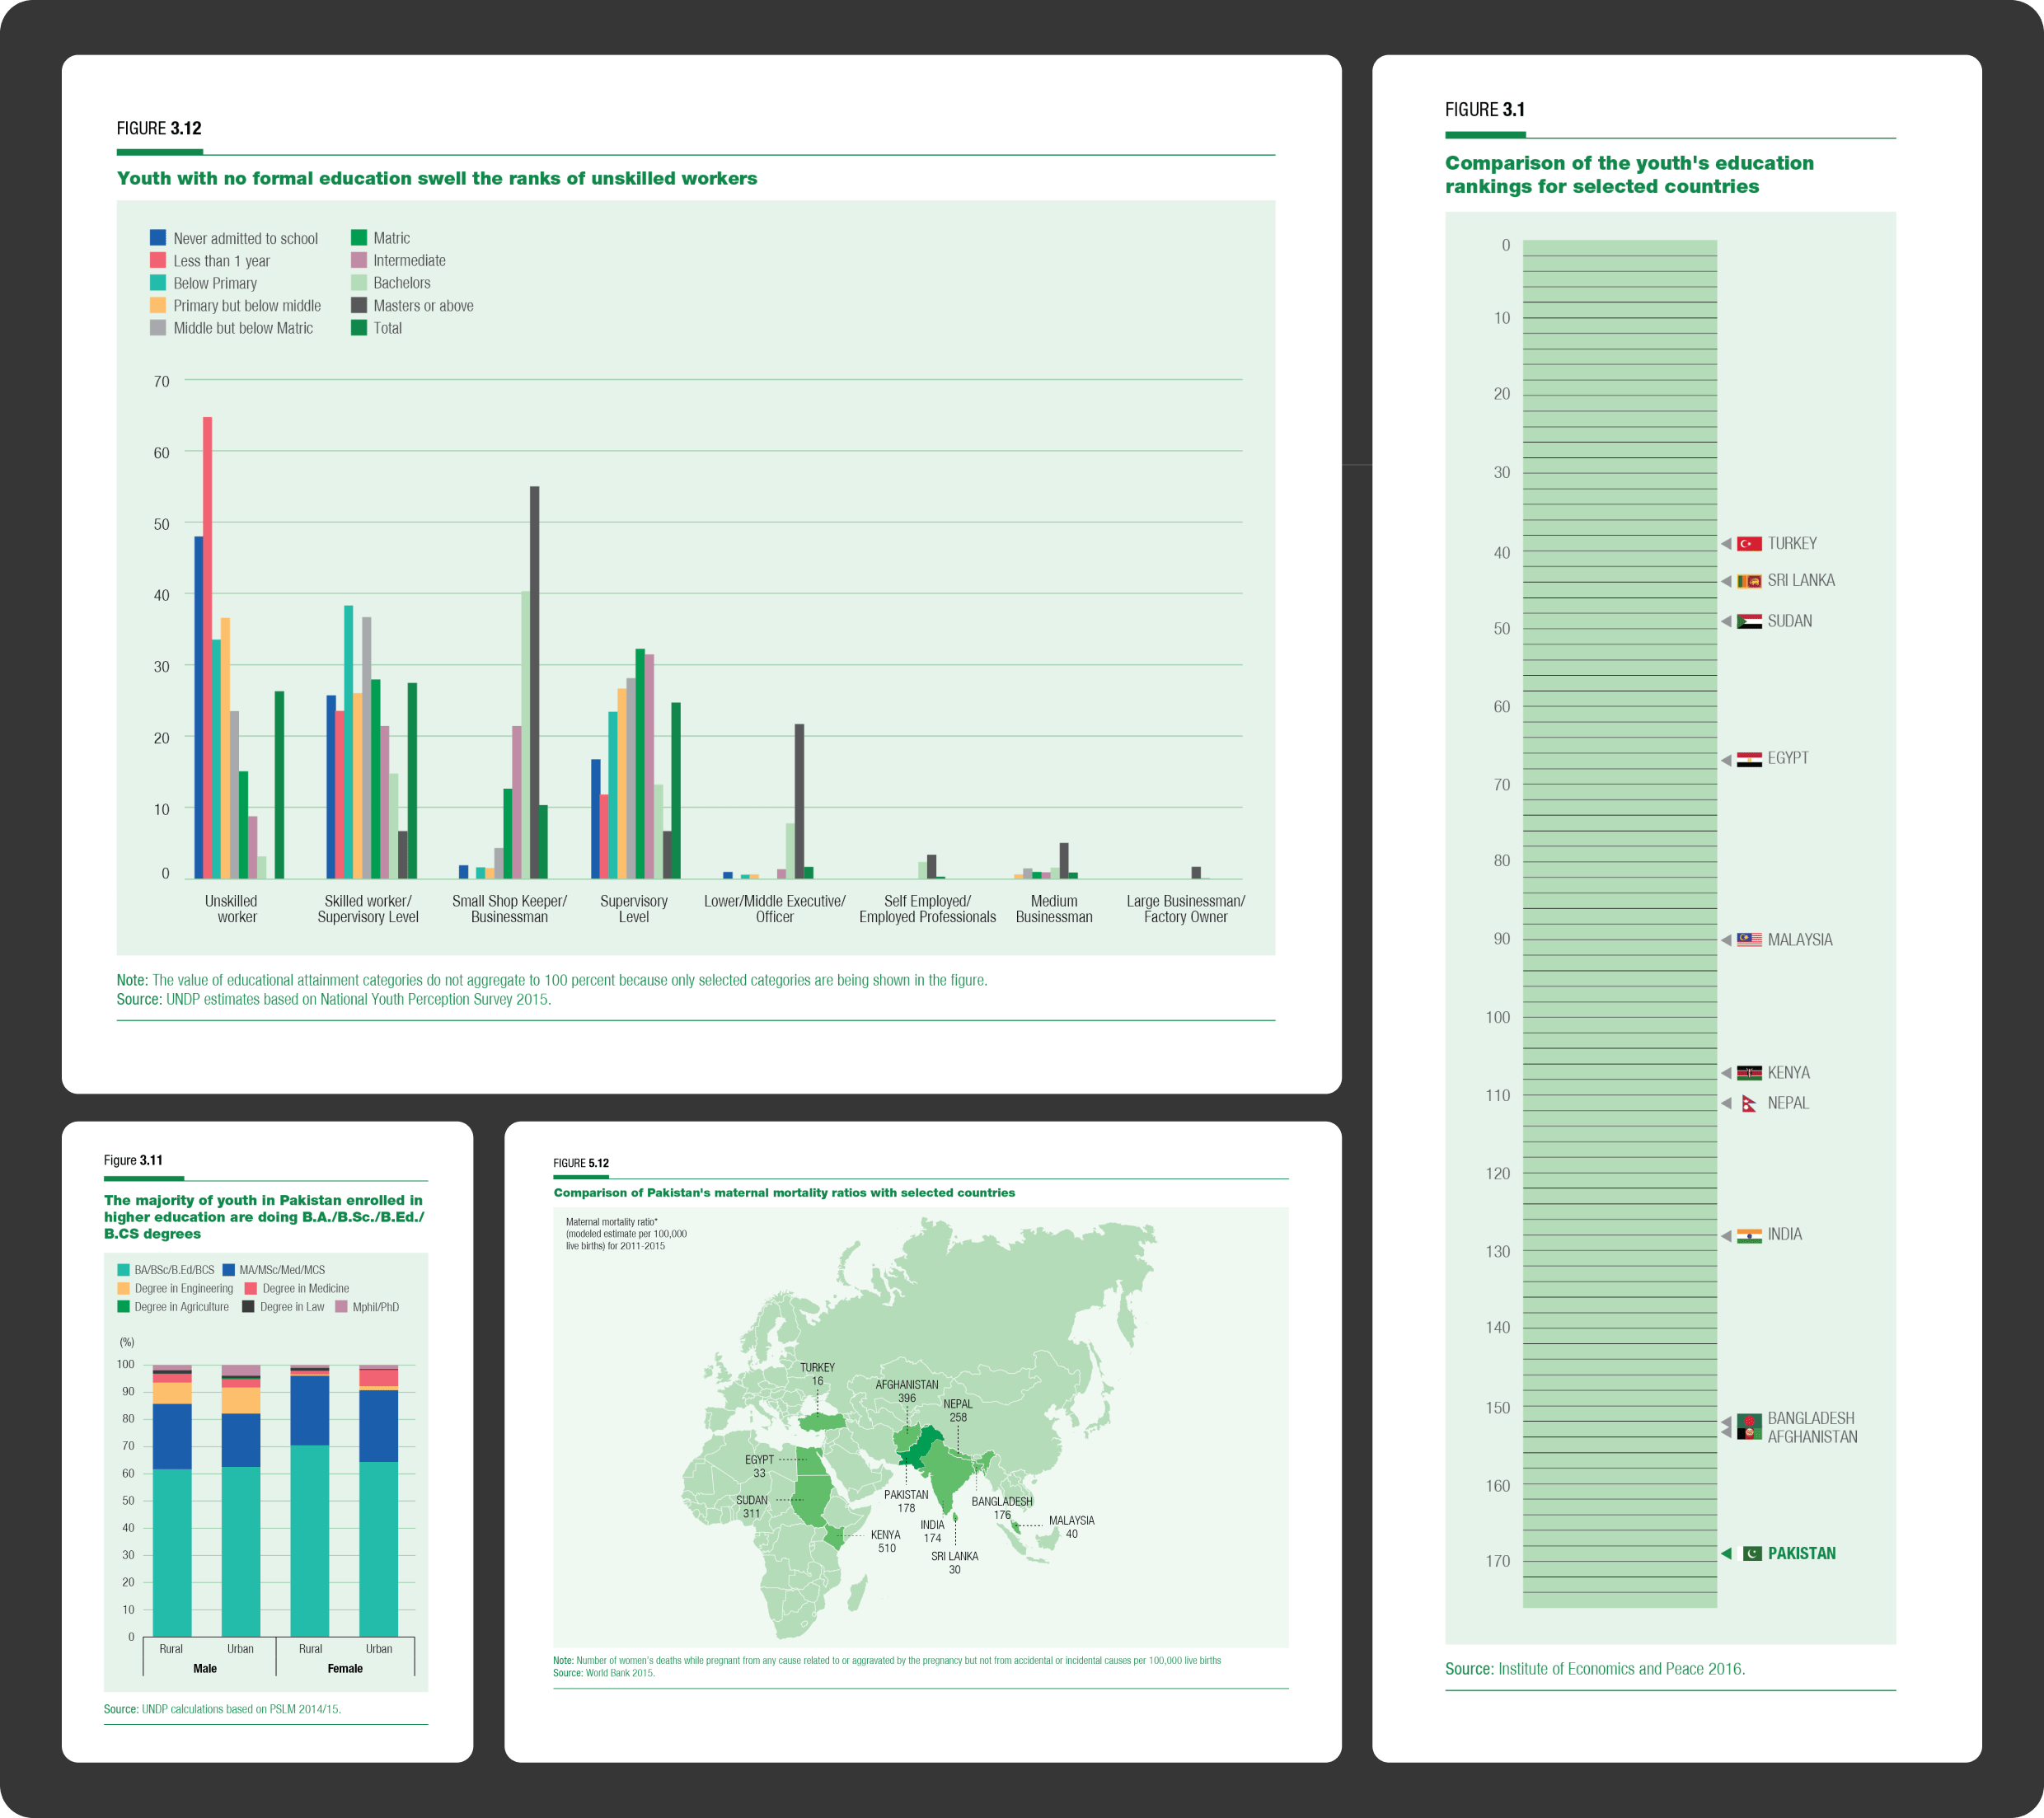Click the 'Never admitted to school' legend swatch

[158, 238]
